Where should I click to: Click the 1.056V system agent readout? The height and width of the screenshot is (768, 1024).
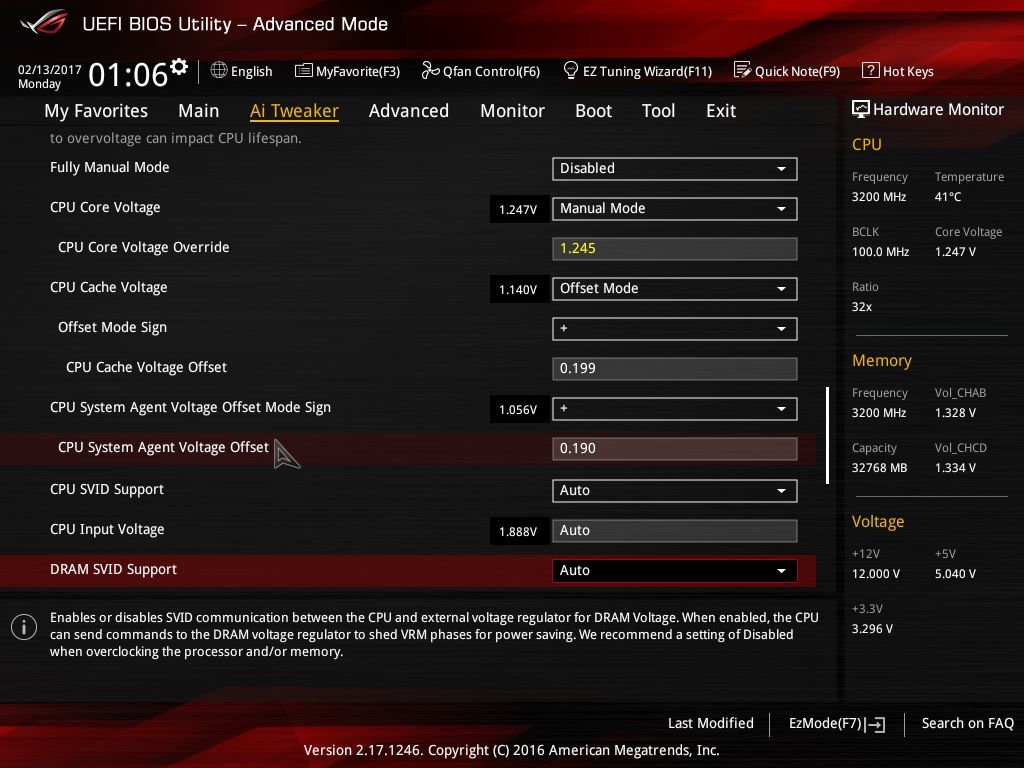click(519, 409)
